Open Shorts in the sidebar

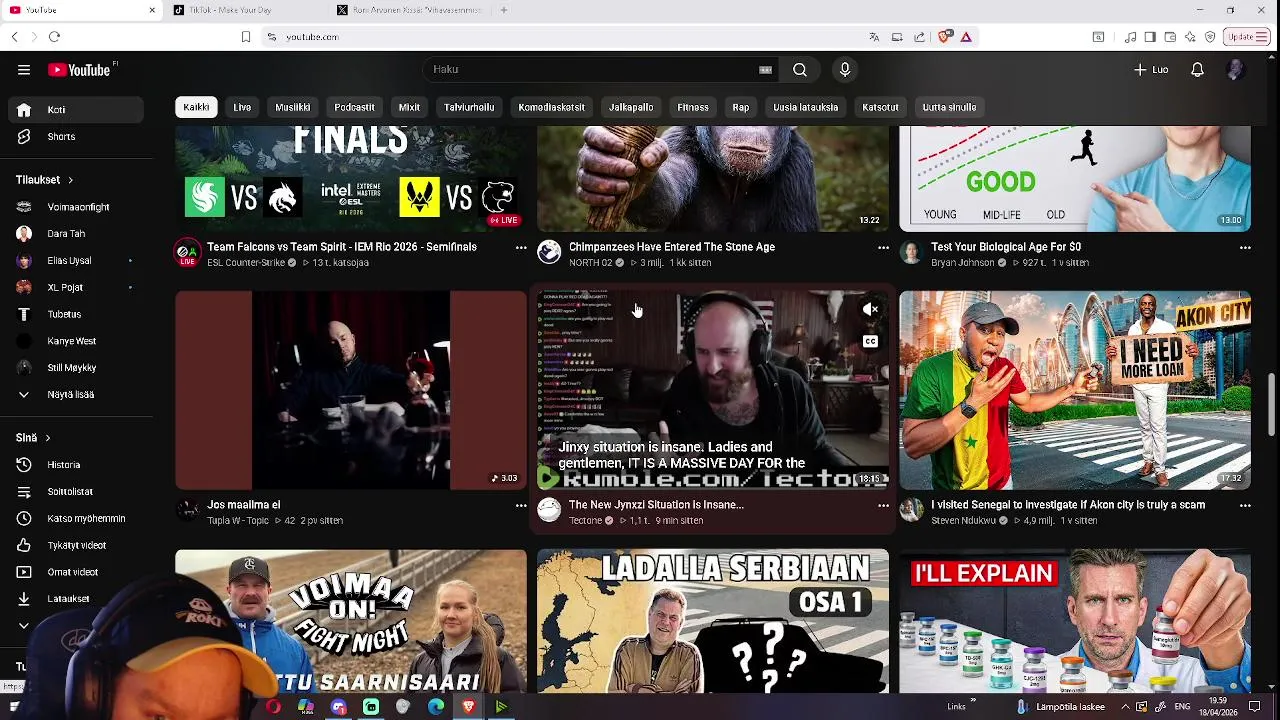pyautogui.click(x=76, y=137)
